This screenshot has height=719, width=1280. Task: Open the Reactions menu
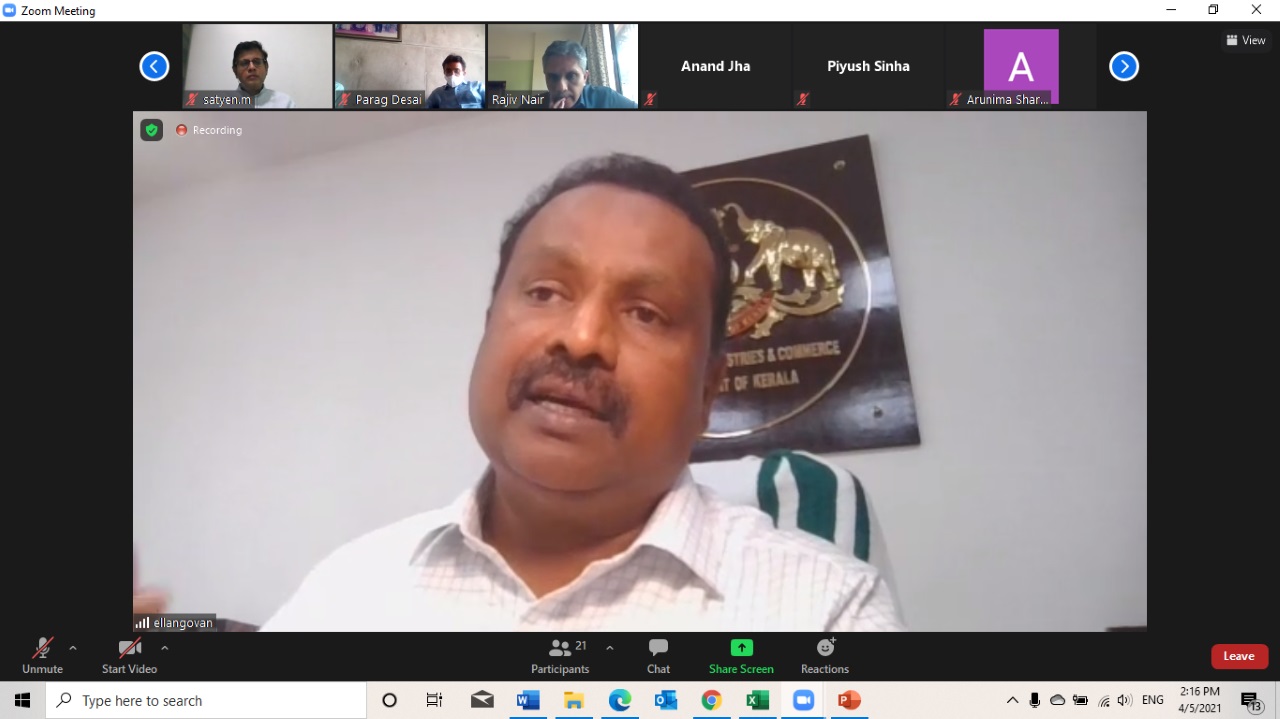click(825, 656)
